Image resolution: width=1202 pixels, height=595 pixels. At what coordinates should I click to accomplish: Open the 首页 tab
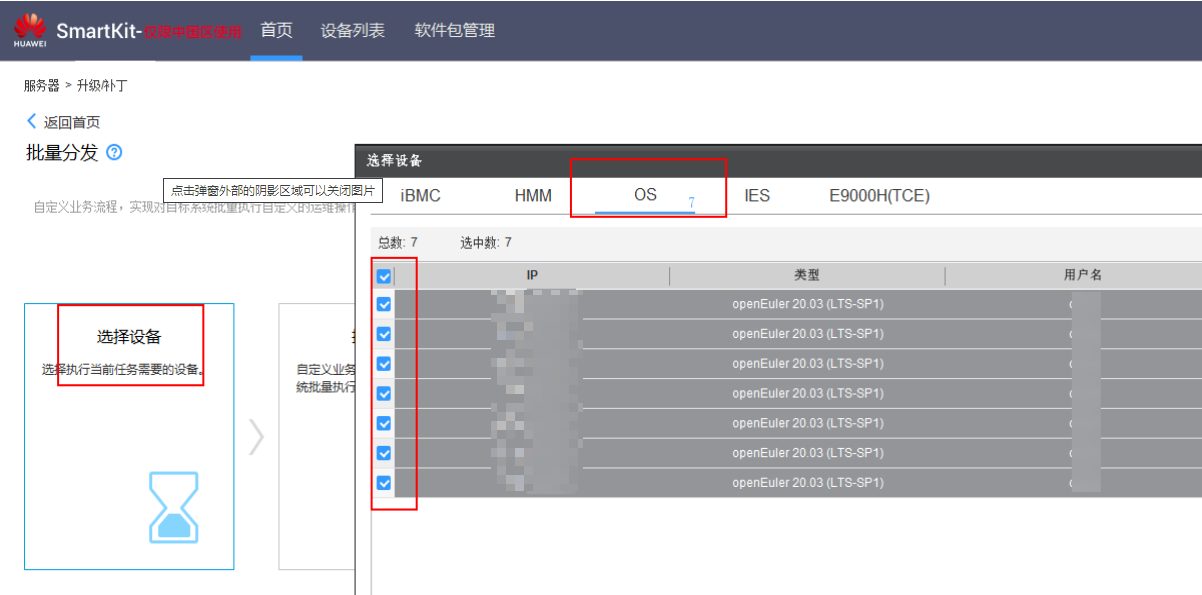(x=276, y=30)
